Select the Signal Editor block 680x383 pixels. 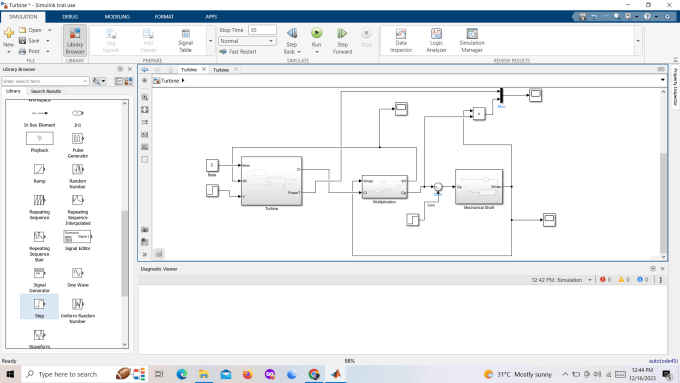point(78,240)
